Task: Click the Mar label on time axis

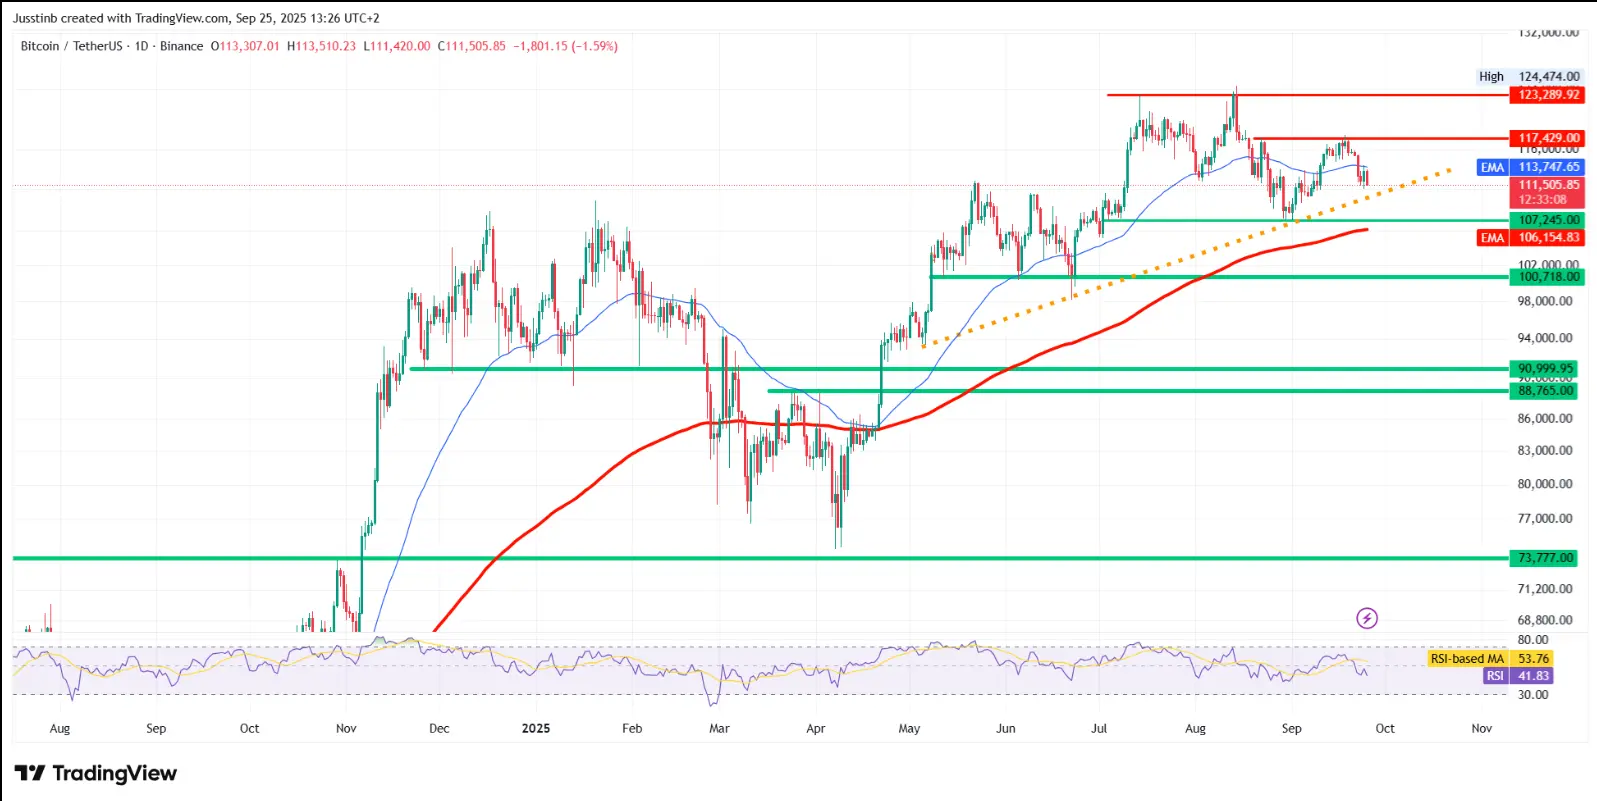Action: [x=719, y=728]
